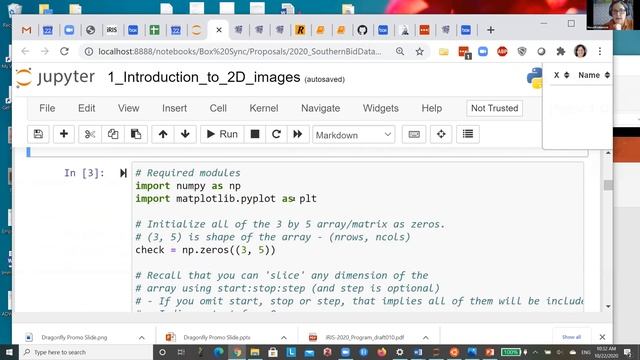This screenshot has width=640, height=360.
Task: Open the Widgets menu
Action: (380, 108)
